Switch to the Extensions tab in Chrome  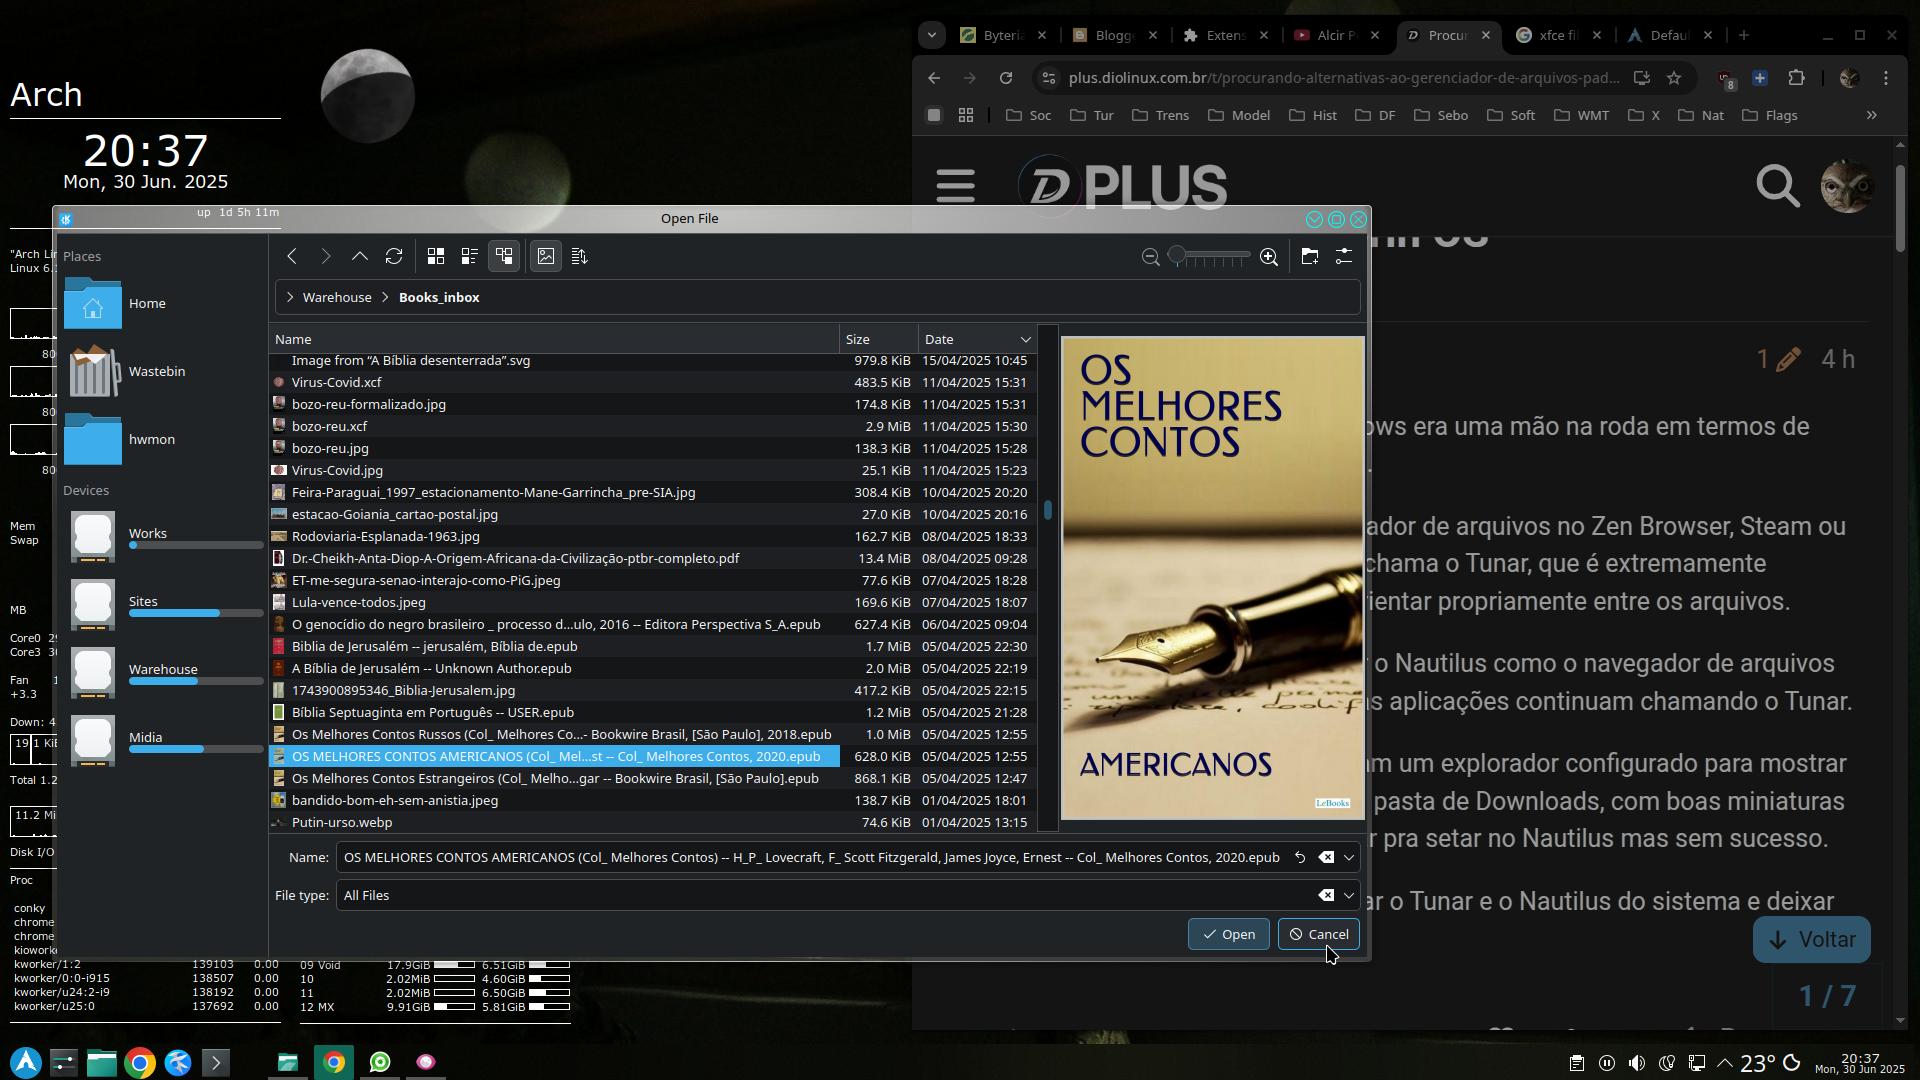click(1226, 35)
